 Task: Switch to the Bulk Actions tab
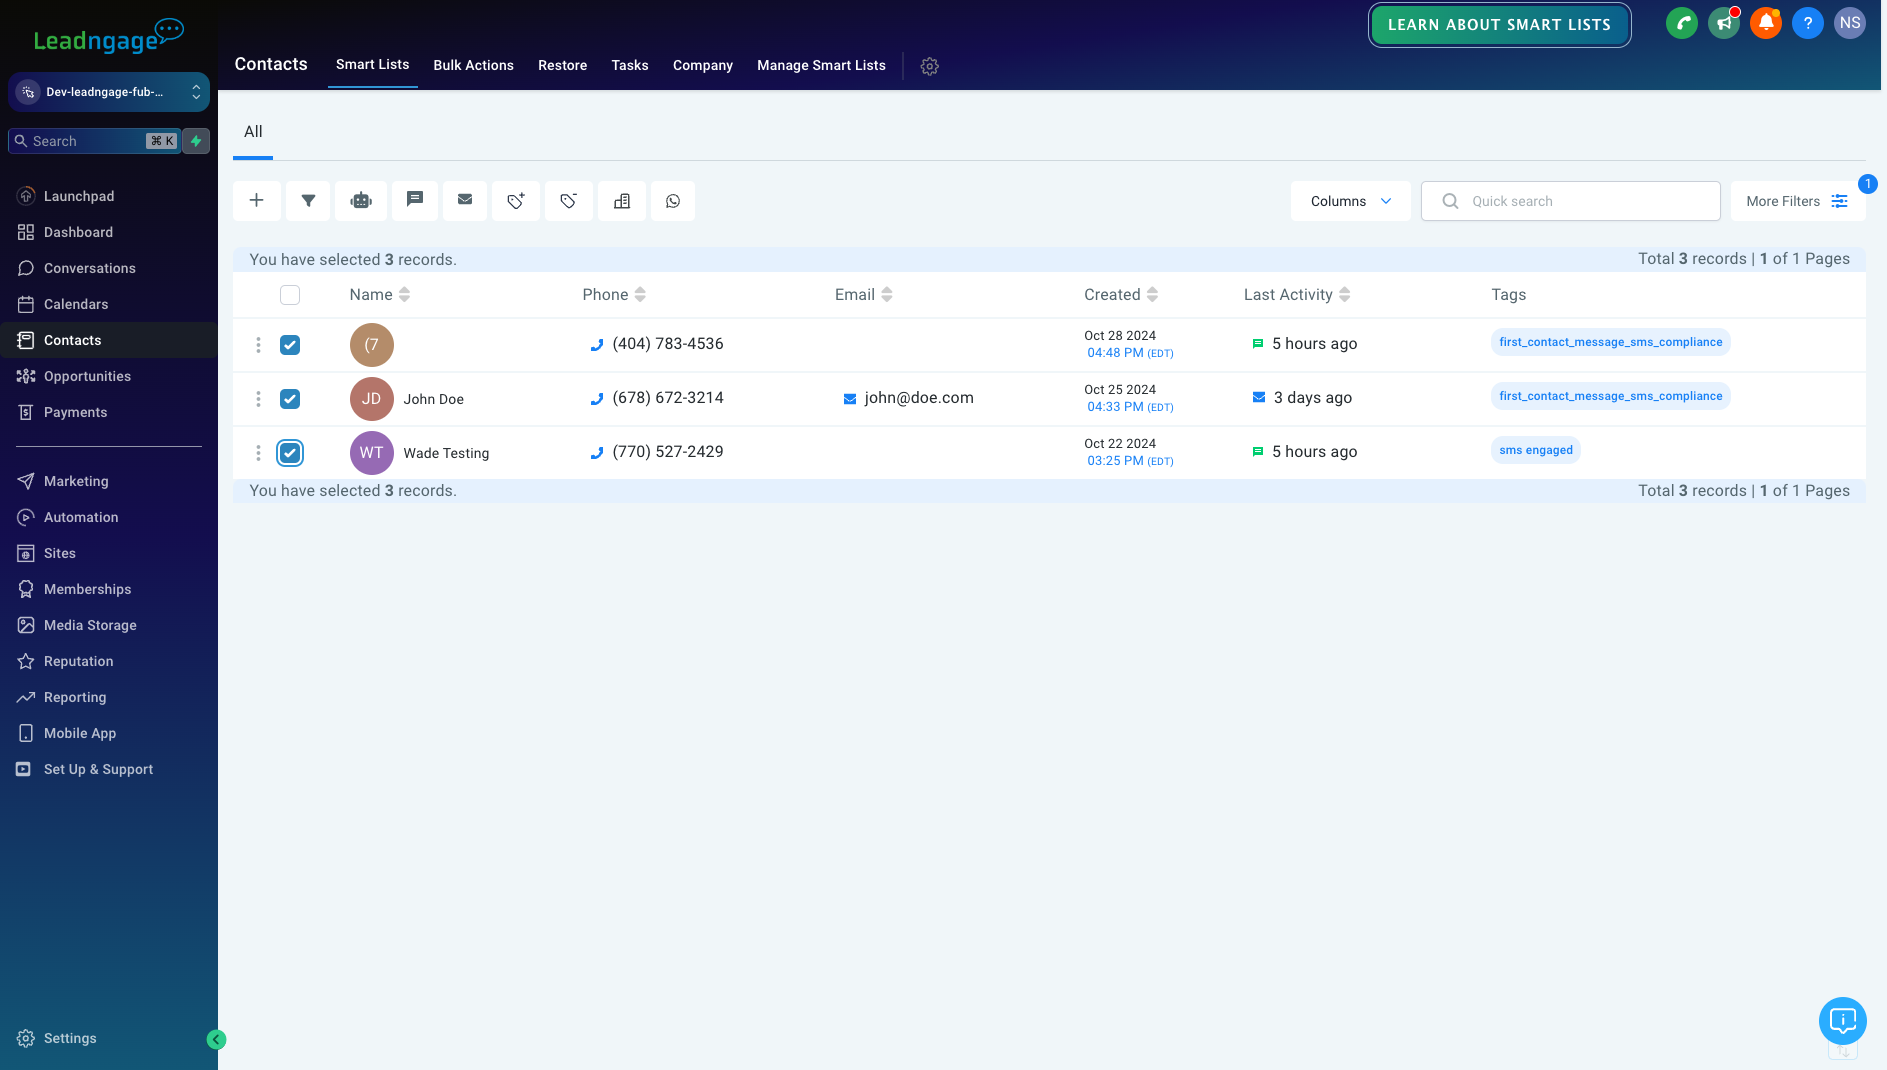pos(474,65)
